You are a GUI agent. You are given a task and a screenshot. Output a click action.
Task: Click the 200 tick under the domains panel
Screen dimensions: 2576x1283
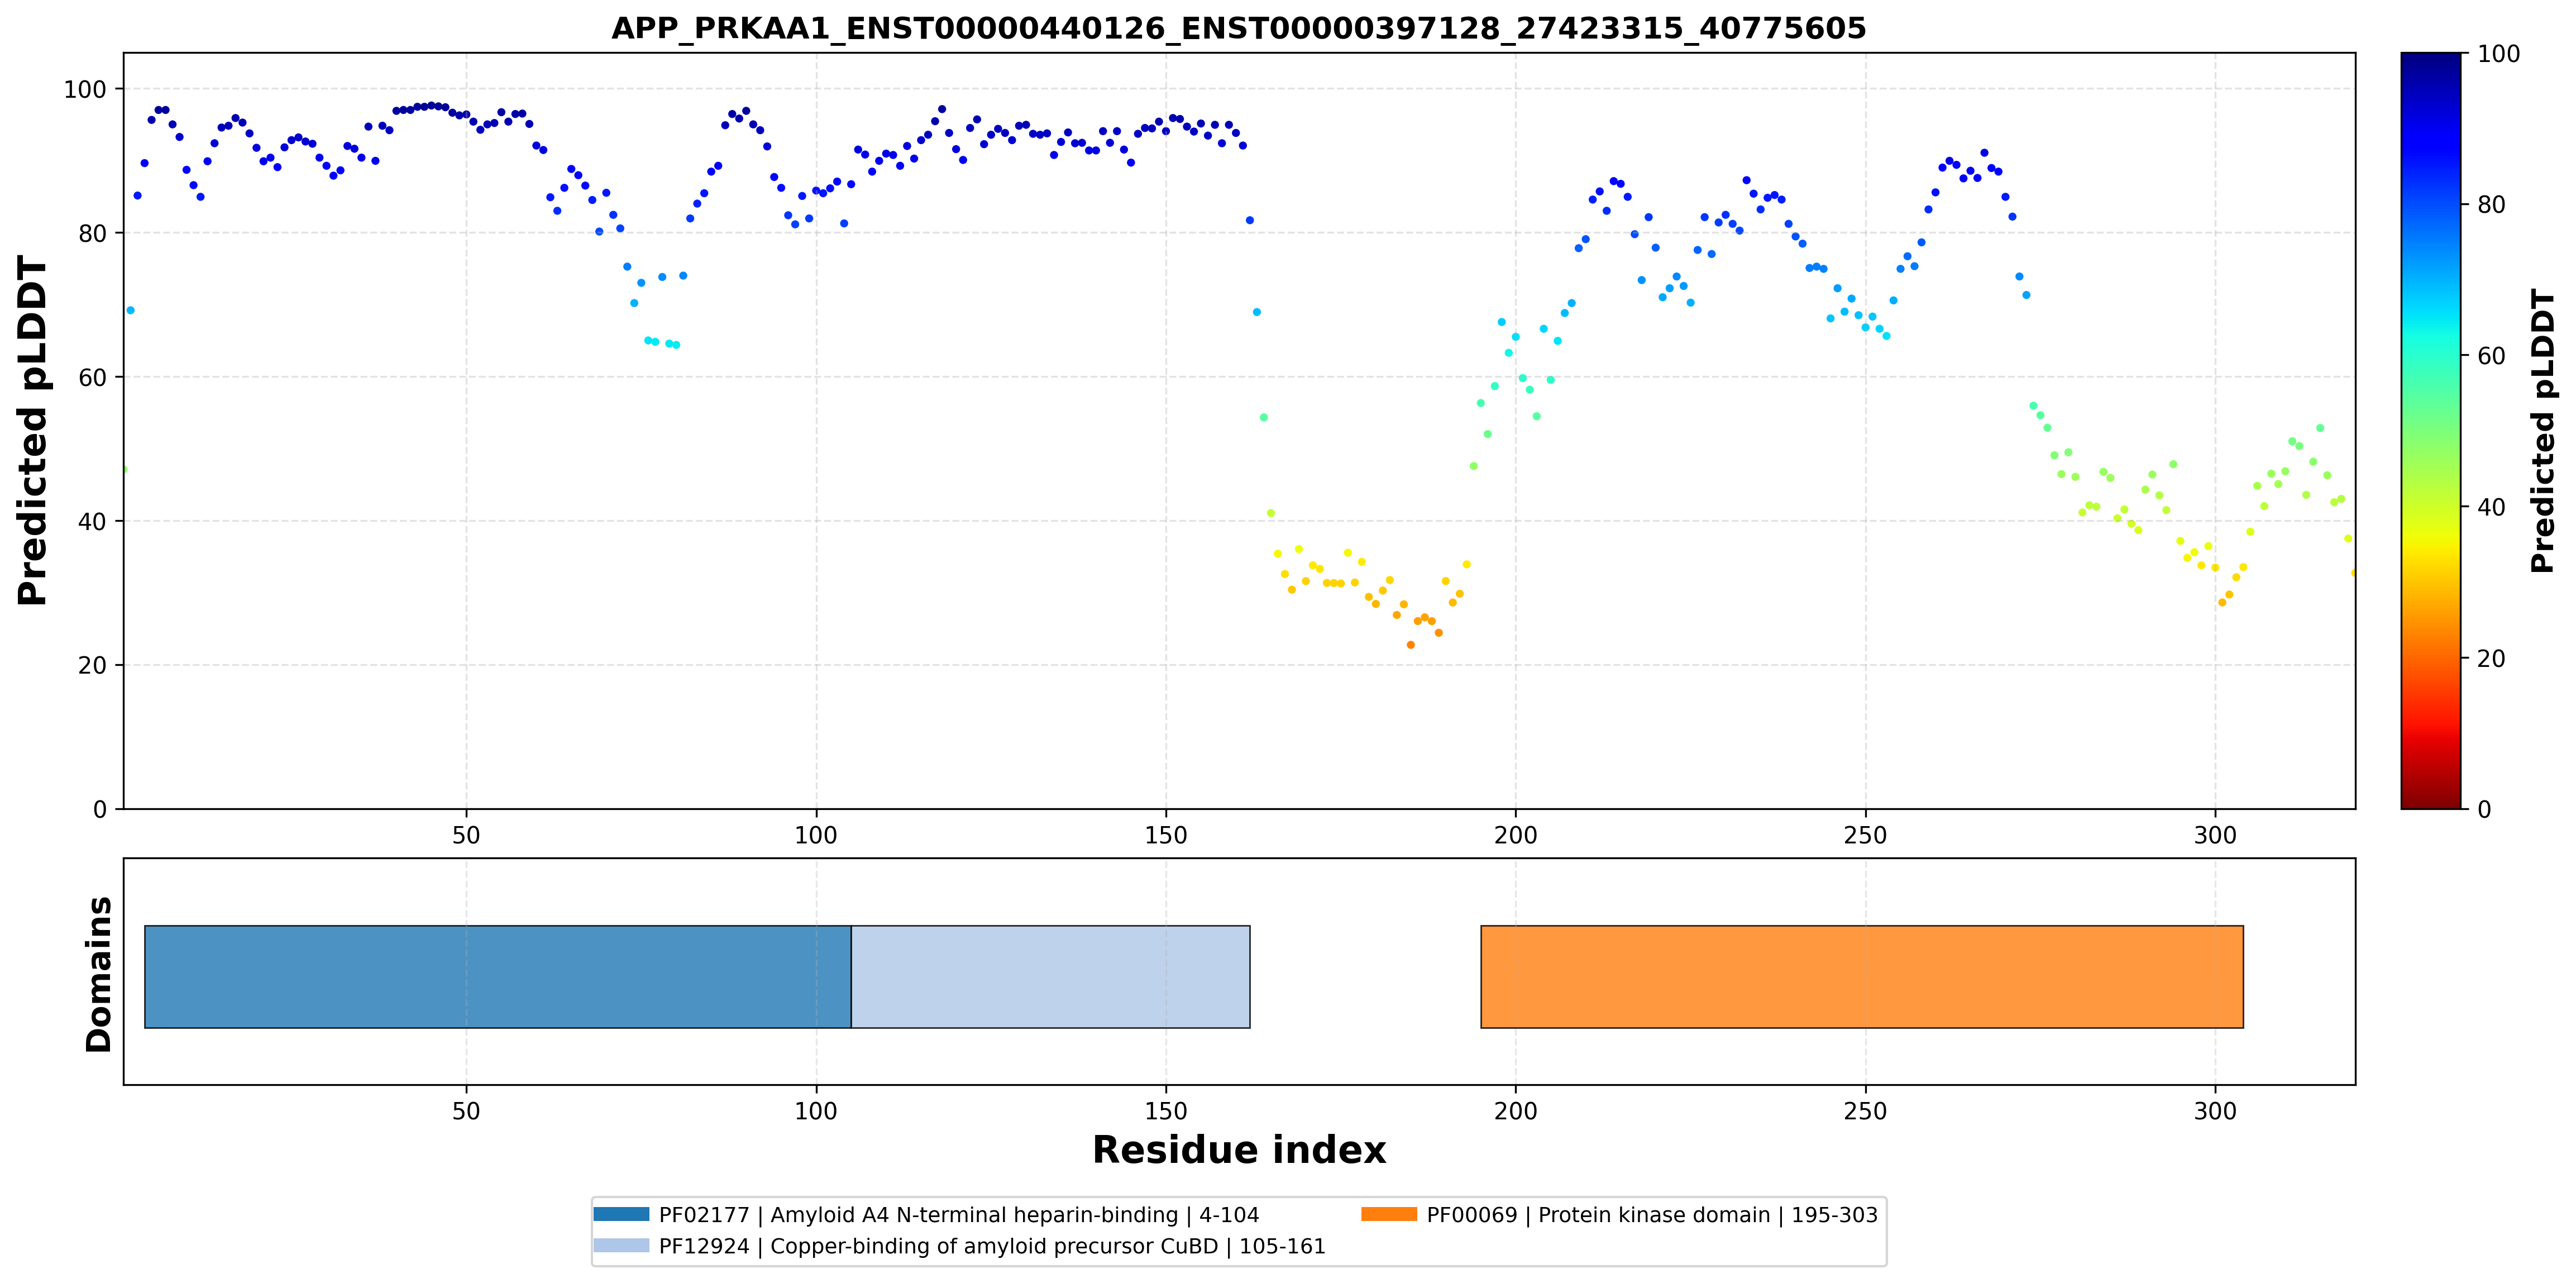(x=1515, y=1111)
